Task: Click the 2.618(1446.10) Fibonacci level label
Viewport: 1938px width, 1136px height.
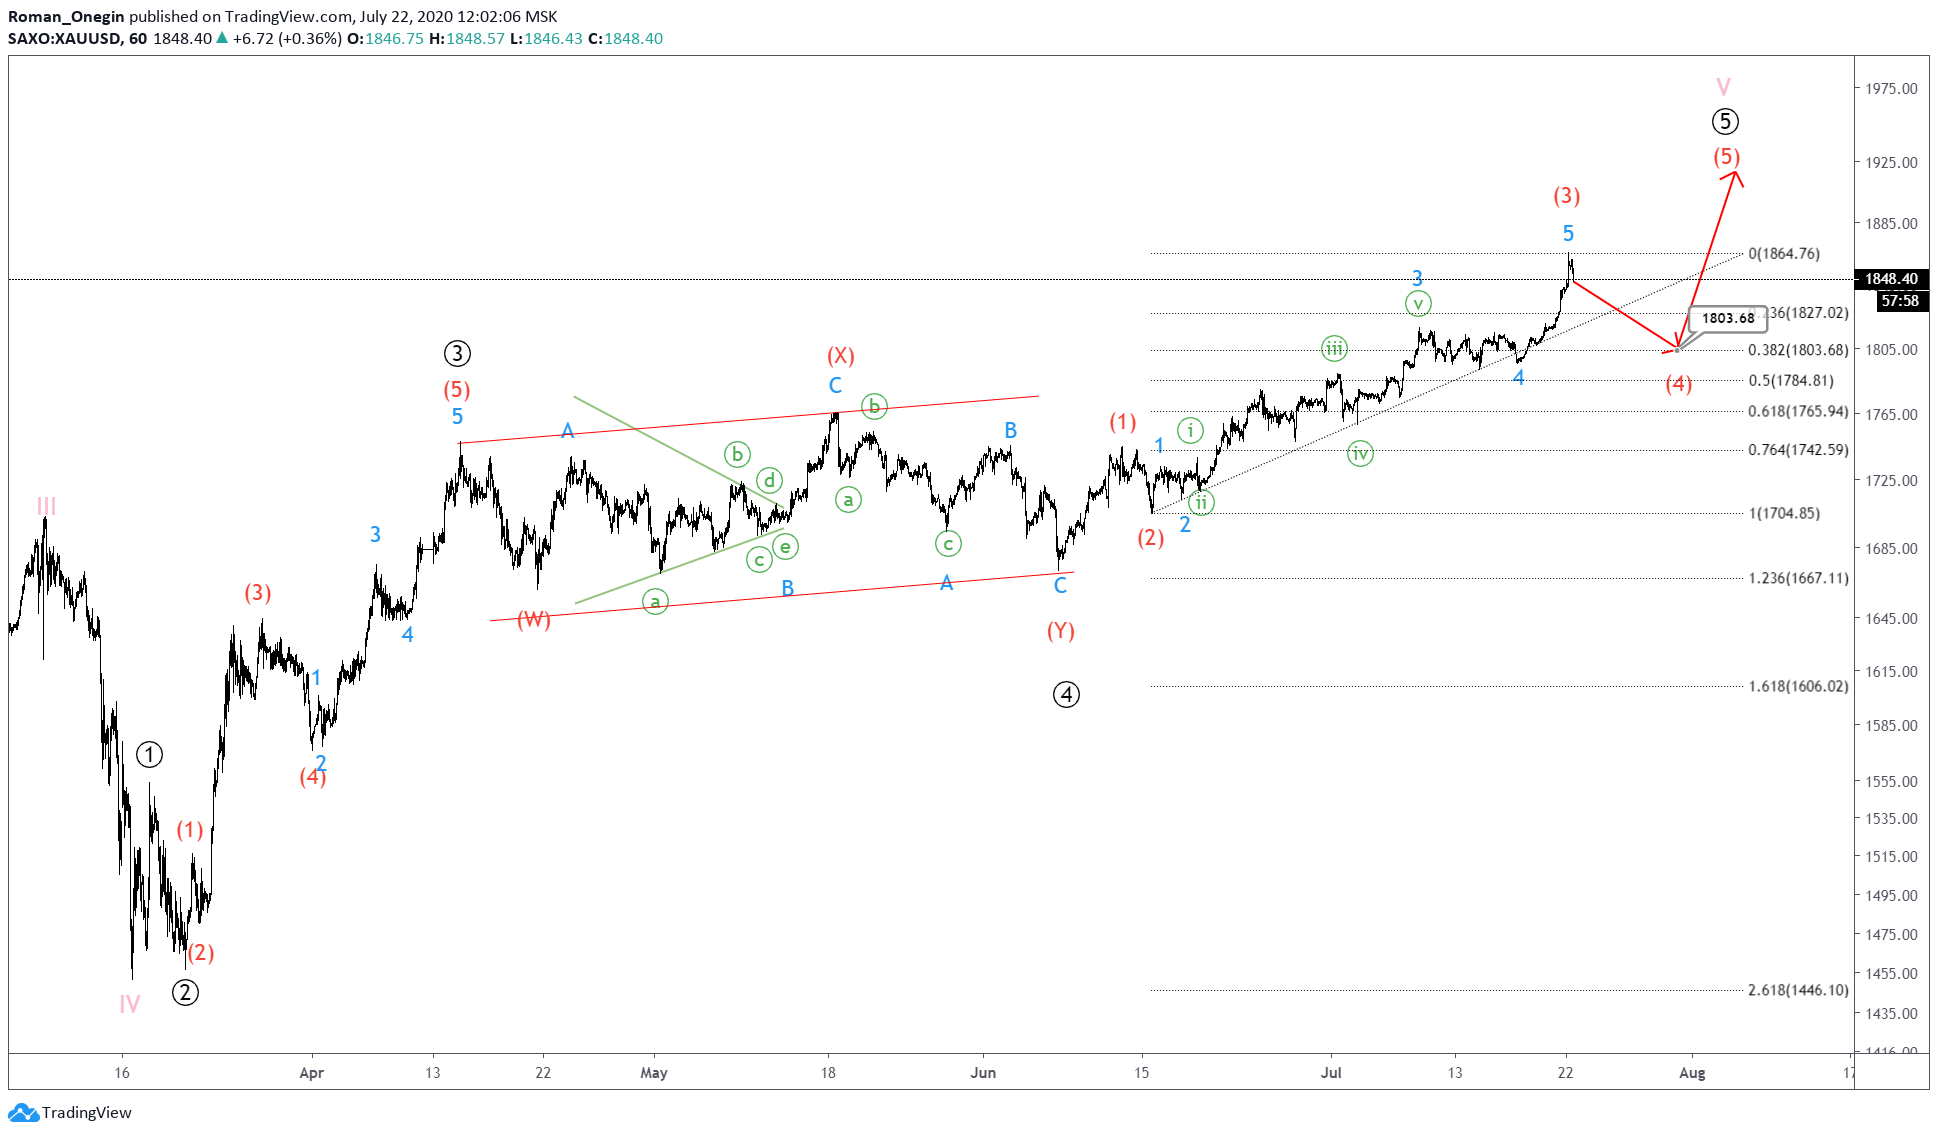Action: [x=1797, y=989]
